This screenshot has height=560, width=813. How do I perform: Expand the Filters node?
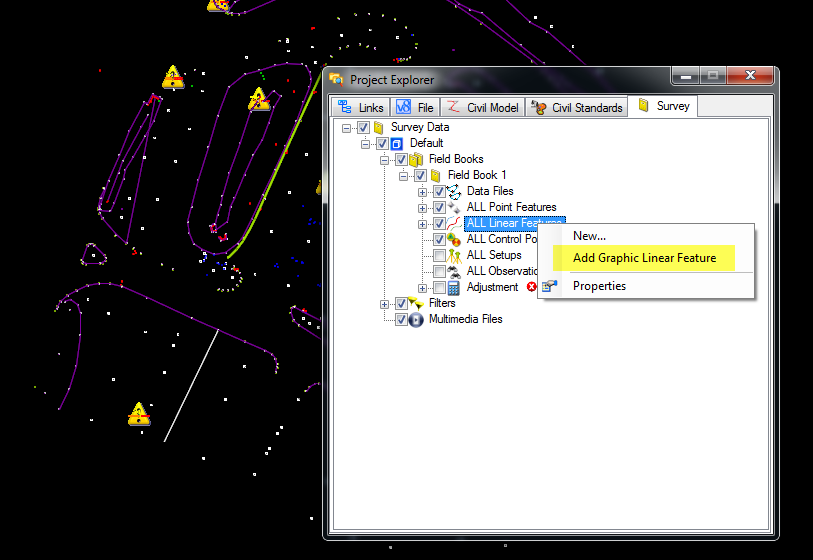click(384, 304)
